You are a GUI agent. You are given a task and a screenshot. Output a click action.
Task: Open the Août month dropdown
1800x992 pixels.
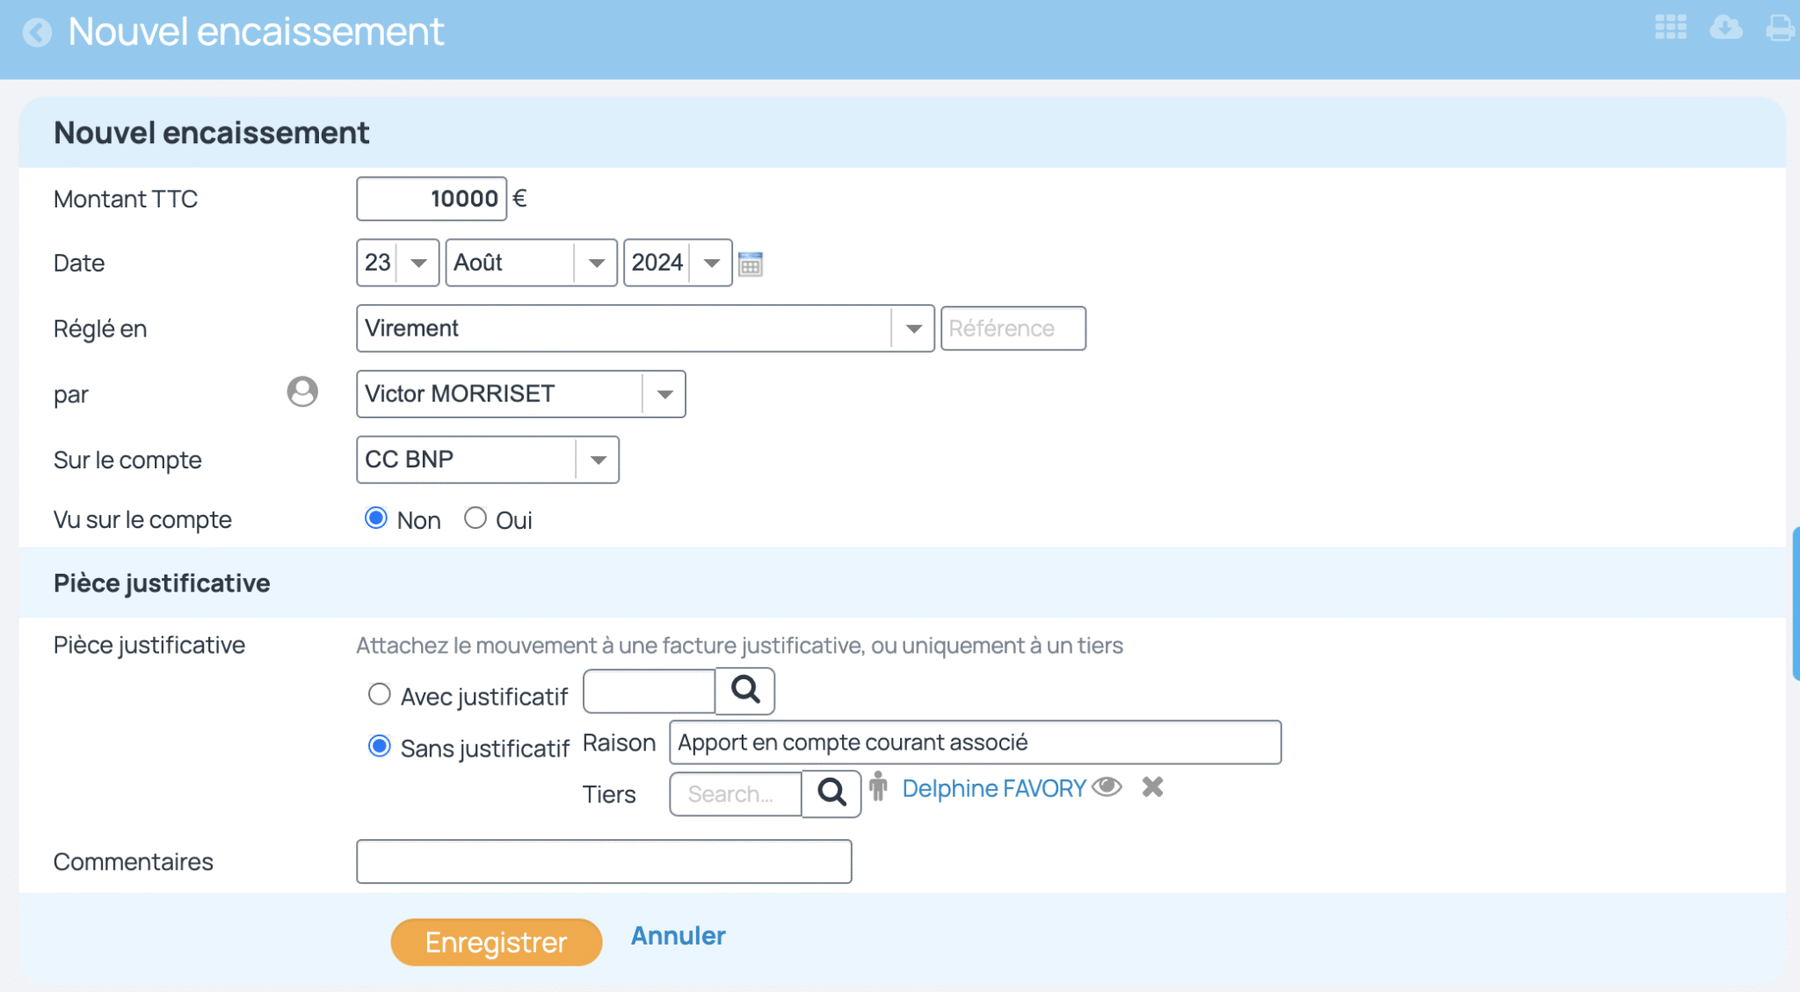(531, 263)
